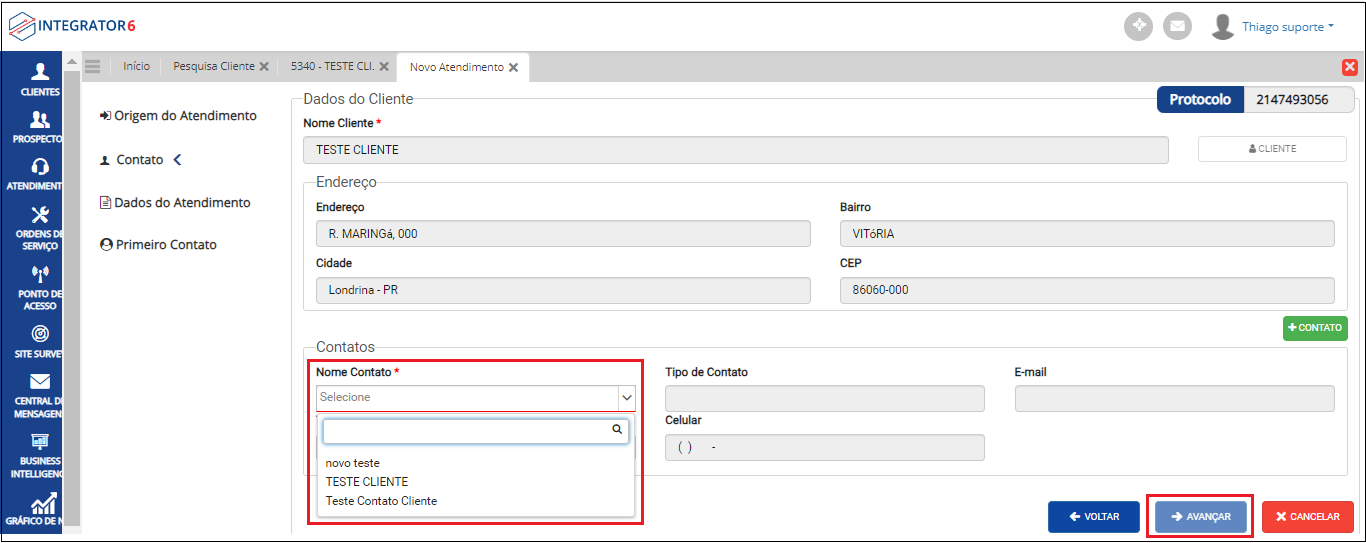Viewport: 1366px width, 543px height.
Task: Switch to the Início tab
Action: (x=136, y=67)
